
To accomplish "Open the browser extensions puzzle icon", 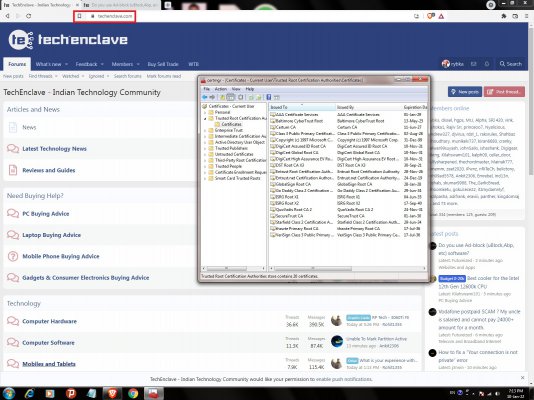I will 504,16.
